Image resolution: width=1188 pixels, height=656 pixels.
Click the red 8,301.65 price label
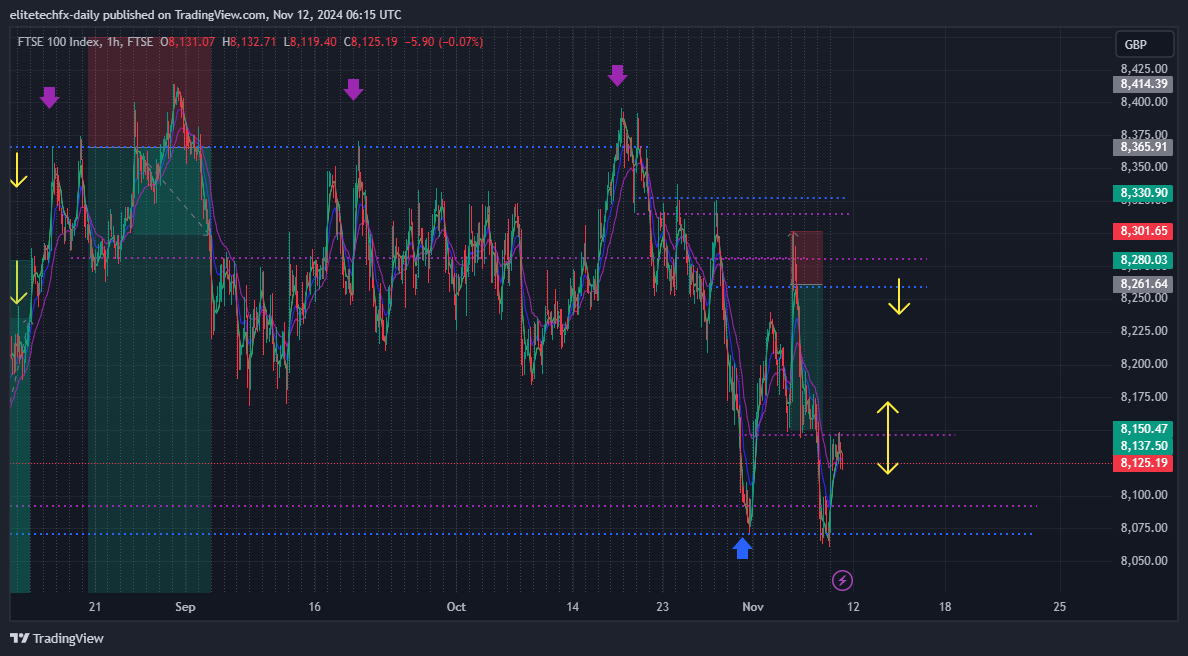coord(1143,231)
